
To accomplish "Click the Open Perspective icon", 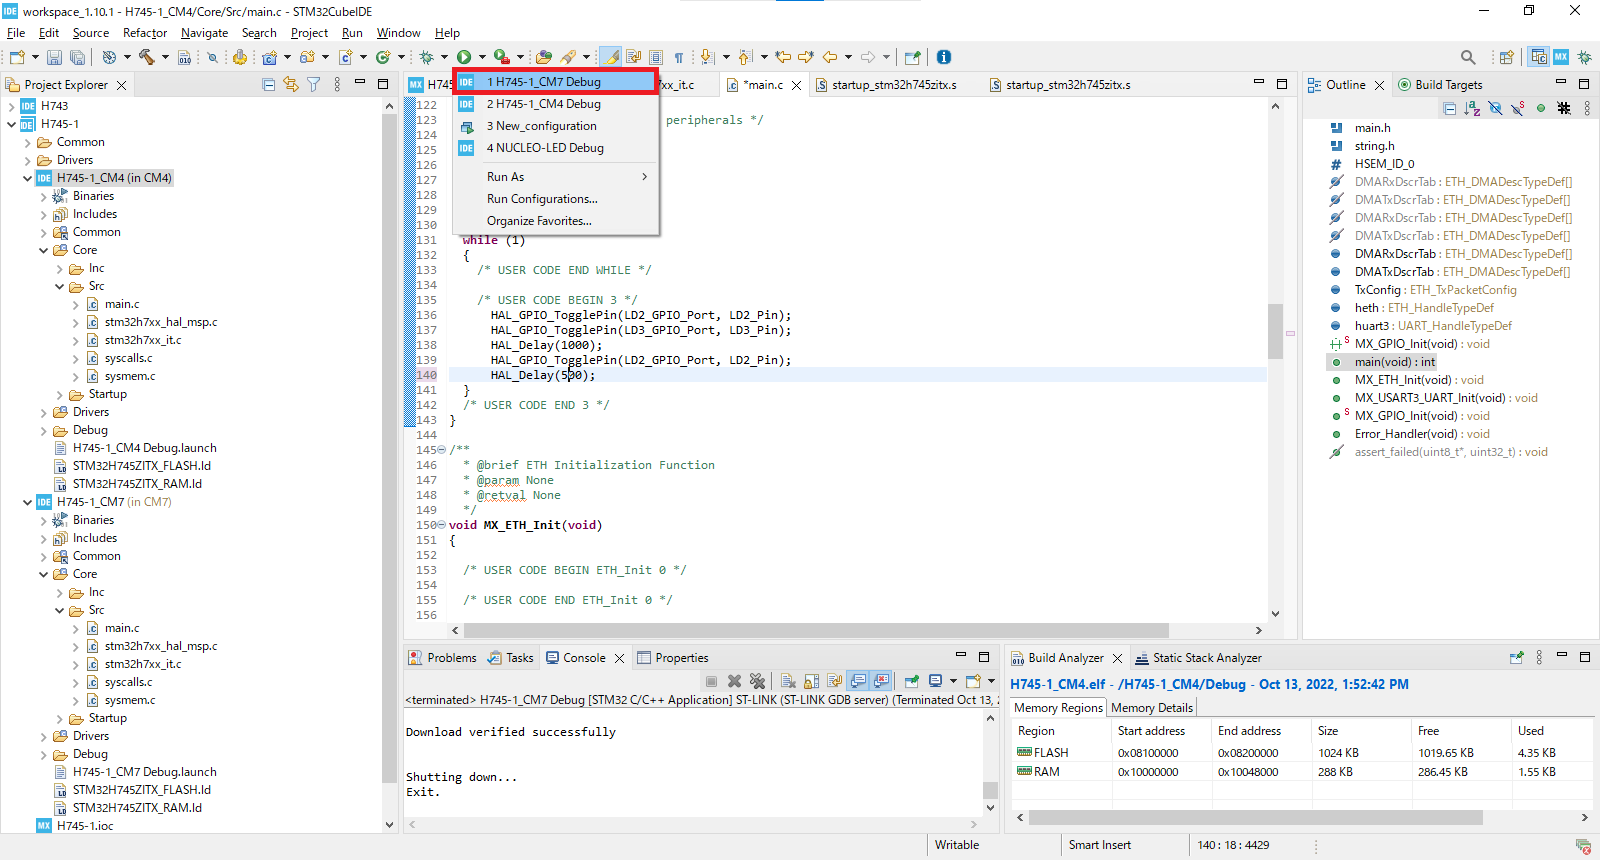I will (x=1506, y=57).
